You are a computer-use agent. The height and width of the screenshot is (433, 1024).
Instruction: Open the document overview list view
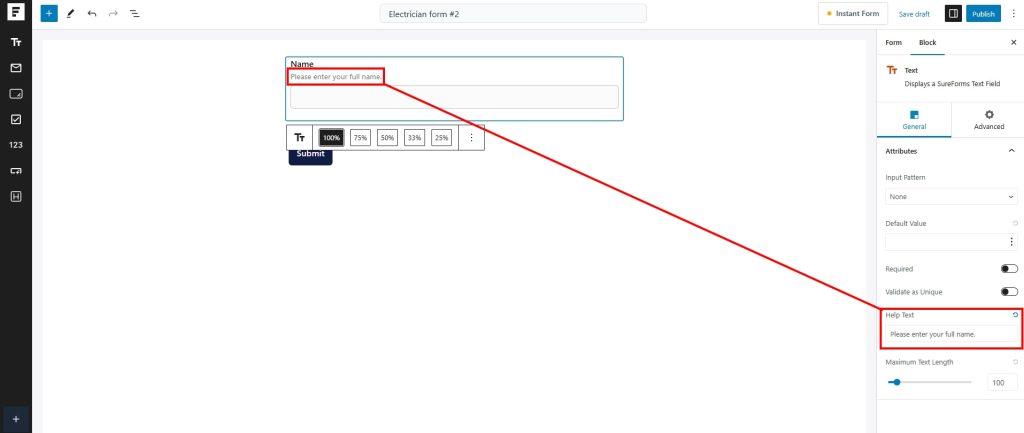click(x=134, y=13)
